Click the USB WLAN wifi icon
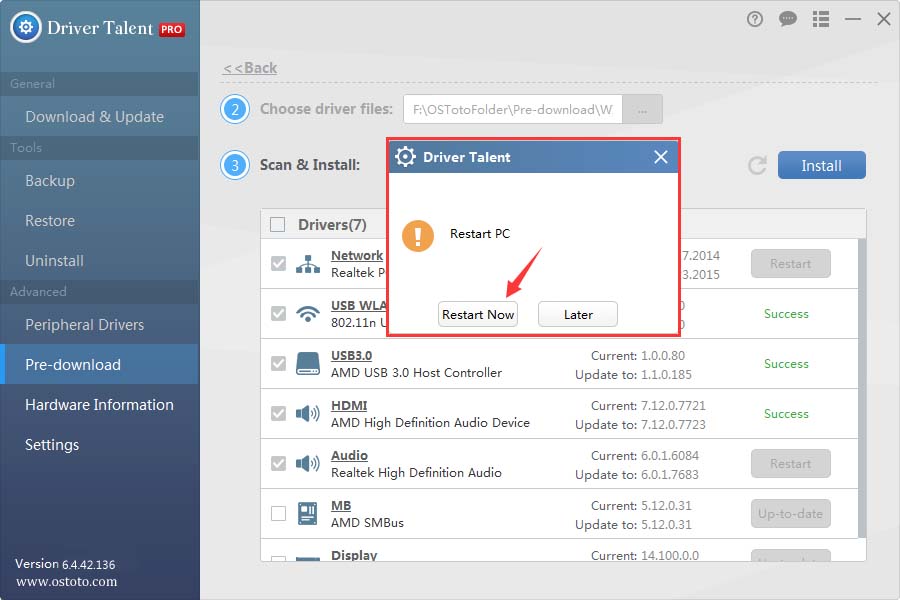Image resolution: width=900 pixels, height=600 pixels. (x=308, y=313)
